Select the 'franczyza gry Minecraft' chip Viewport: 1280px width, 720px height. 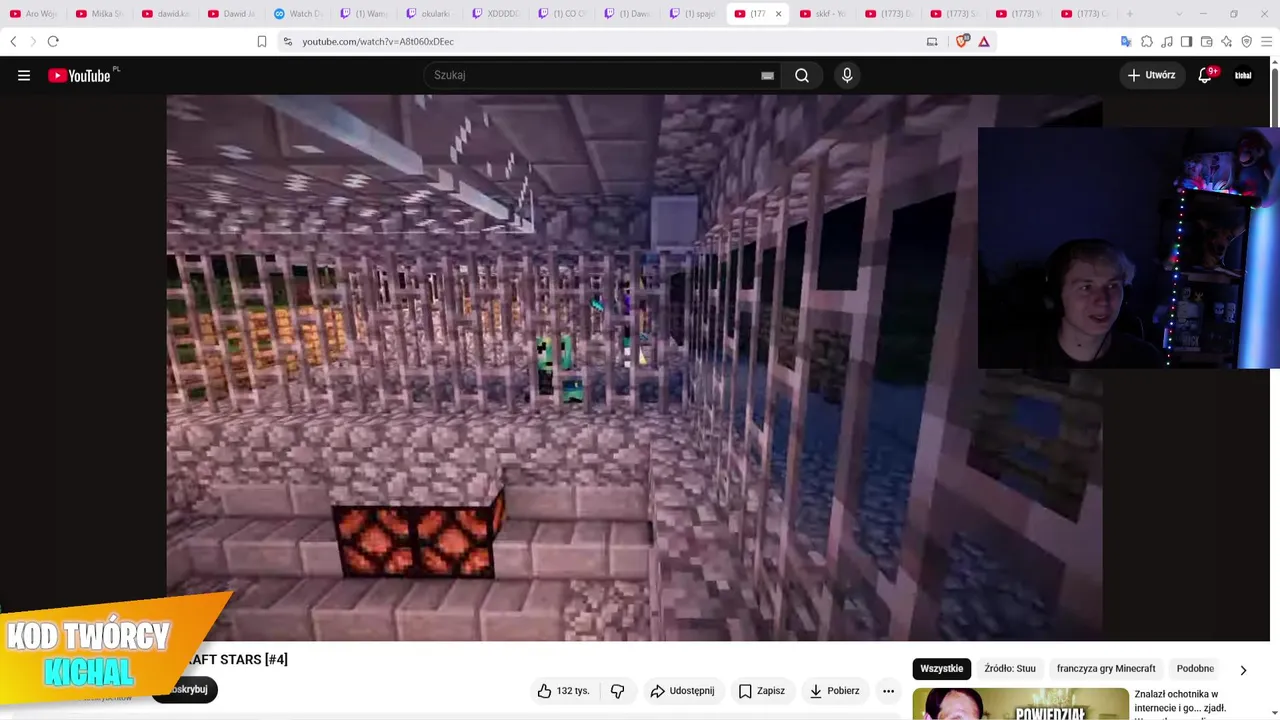1106,669
